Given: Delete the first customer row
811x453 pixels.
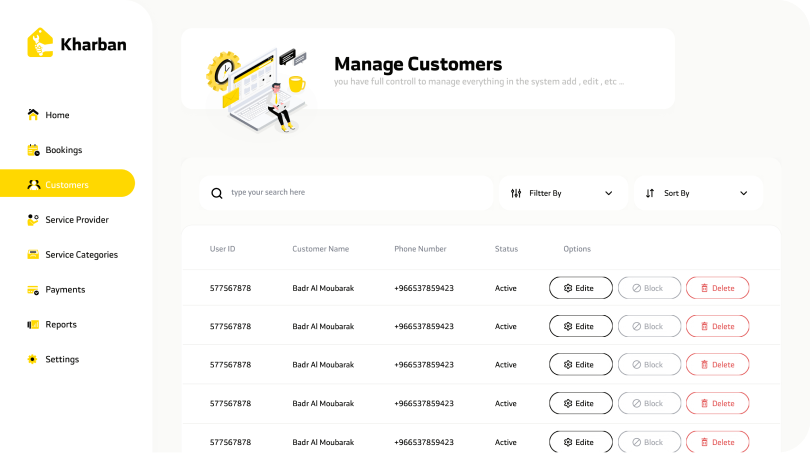Looking at the screenshot, I should [x=717, y=288].
